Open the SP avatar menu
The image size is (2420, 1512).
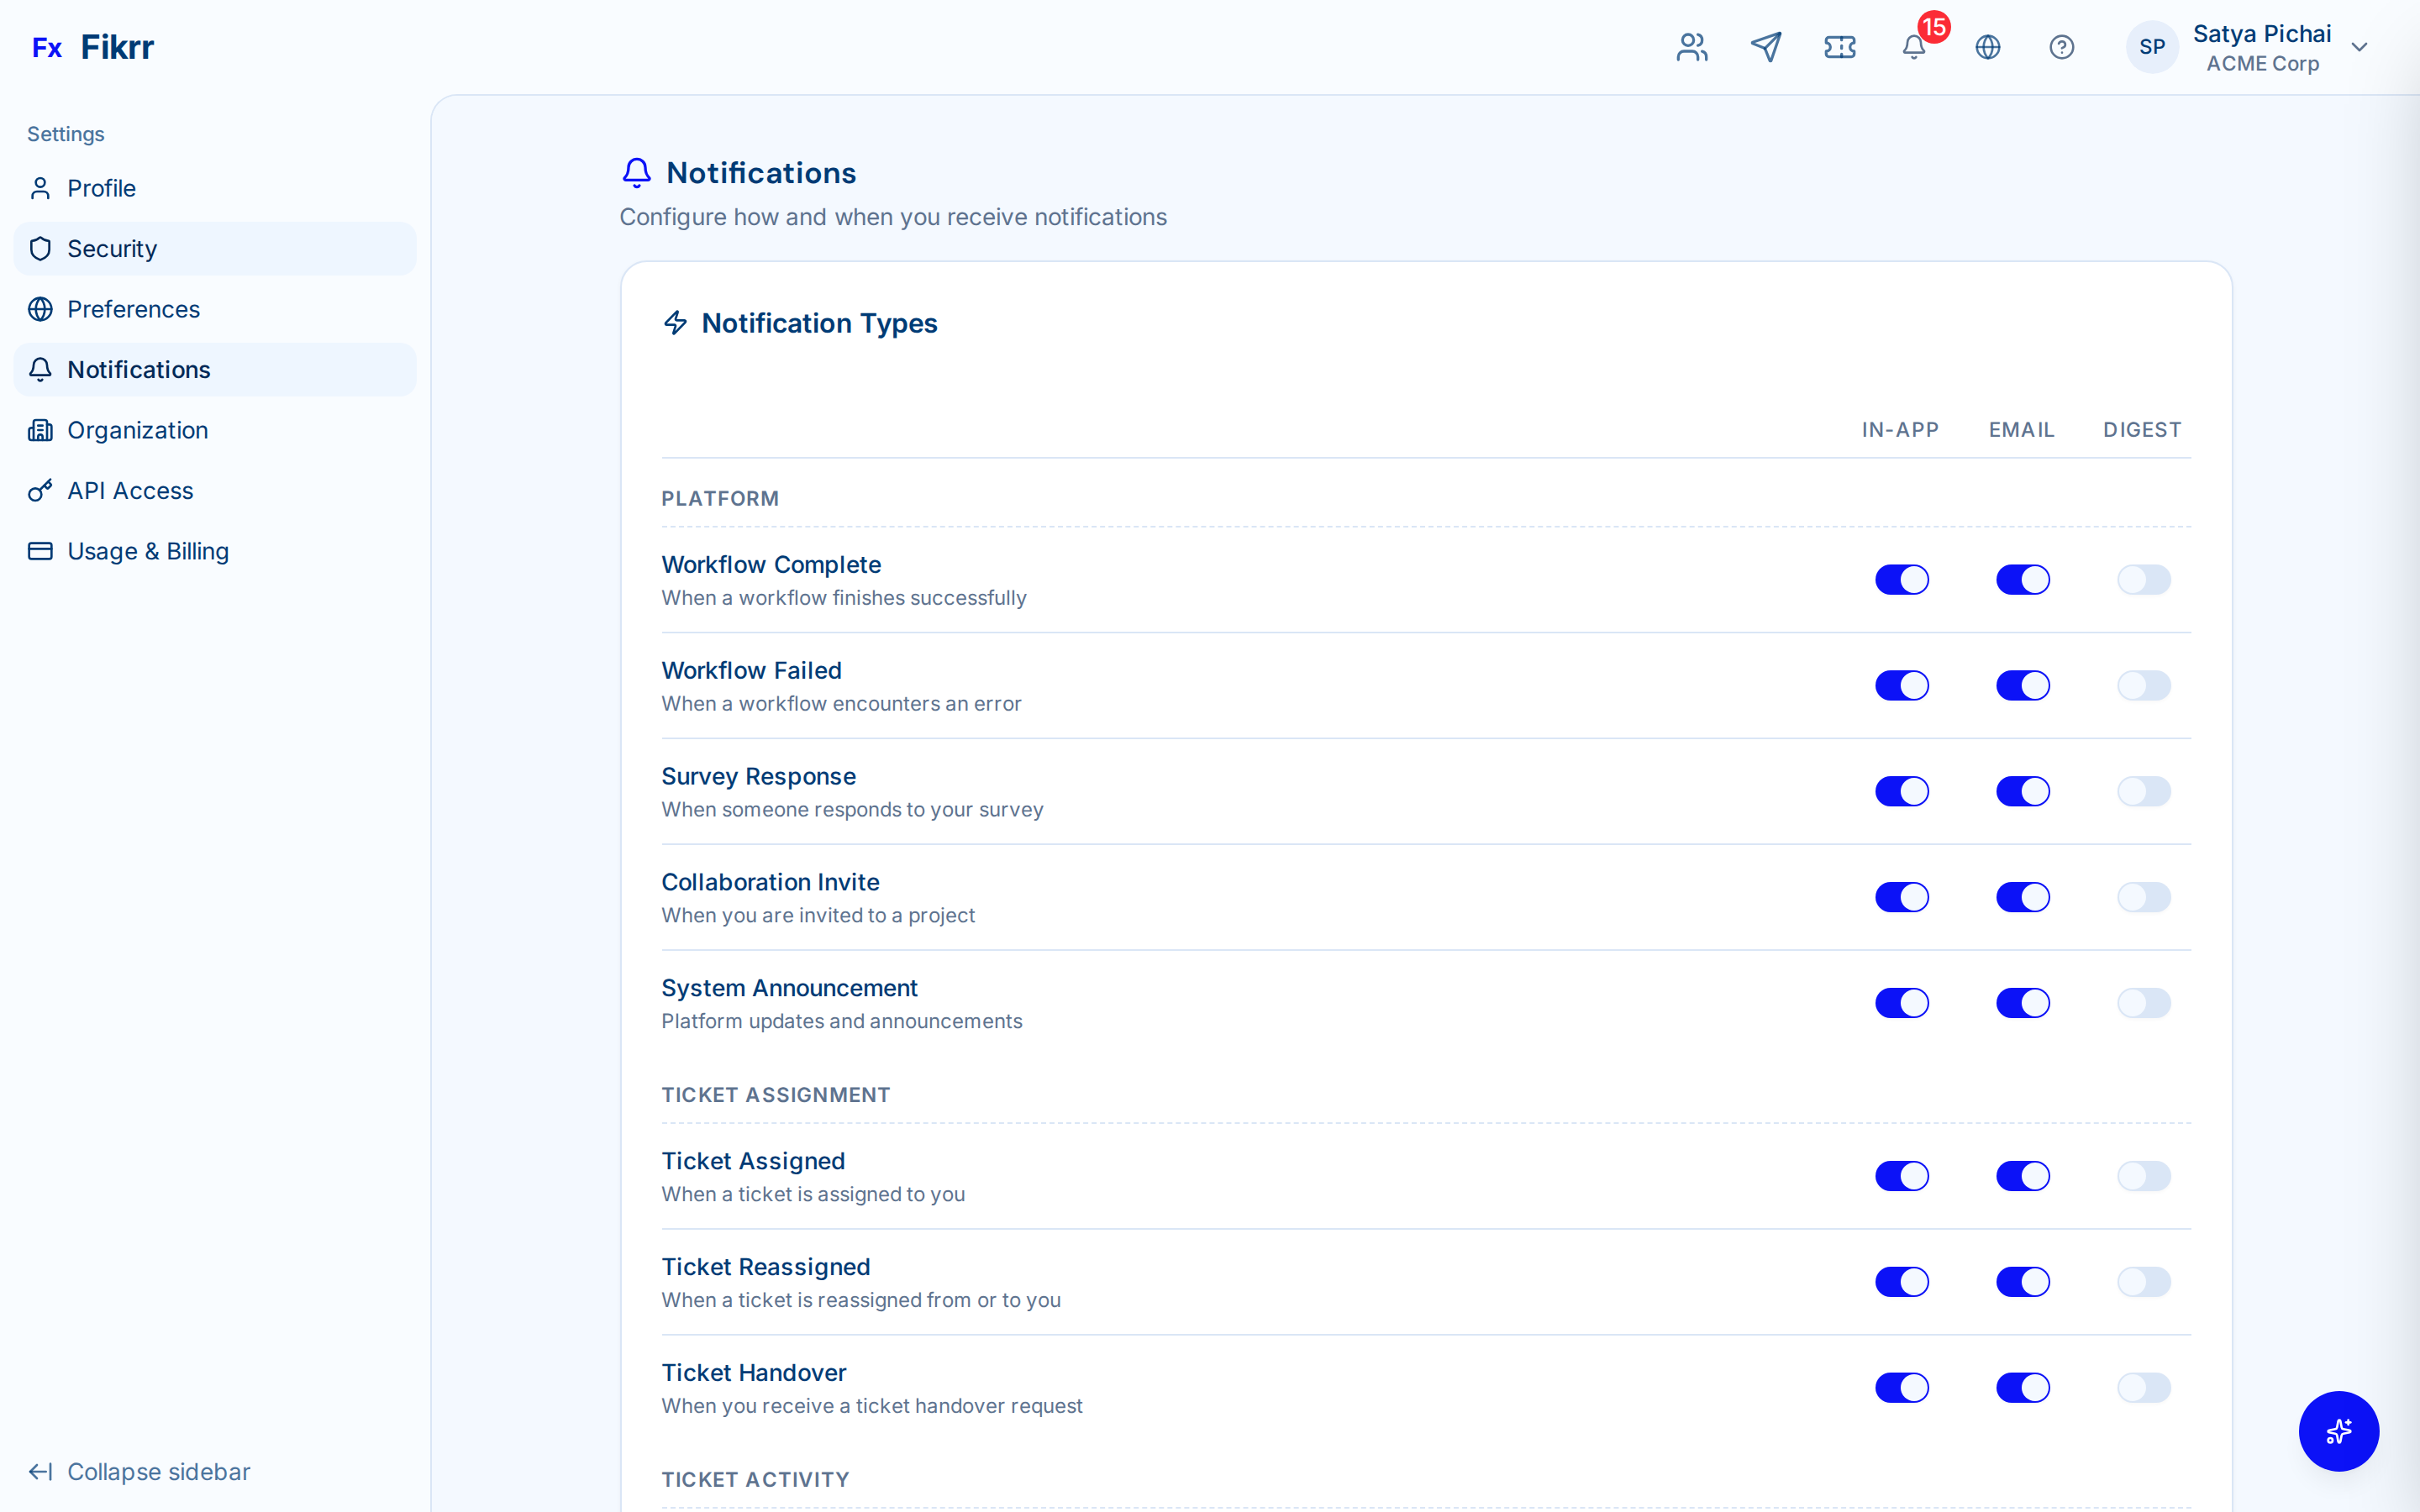pos(2152,47)
